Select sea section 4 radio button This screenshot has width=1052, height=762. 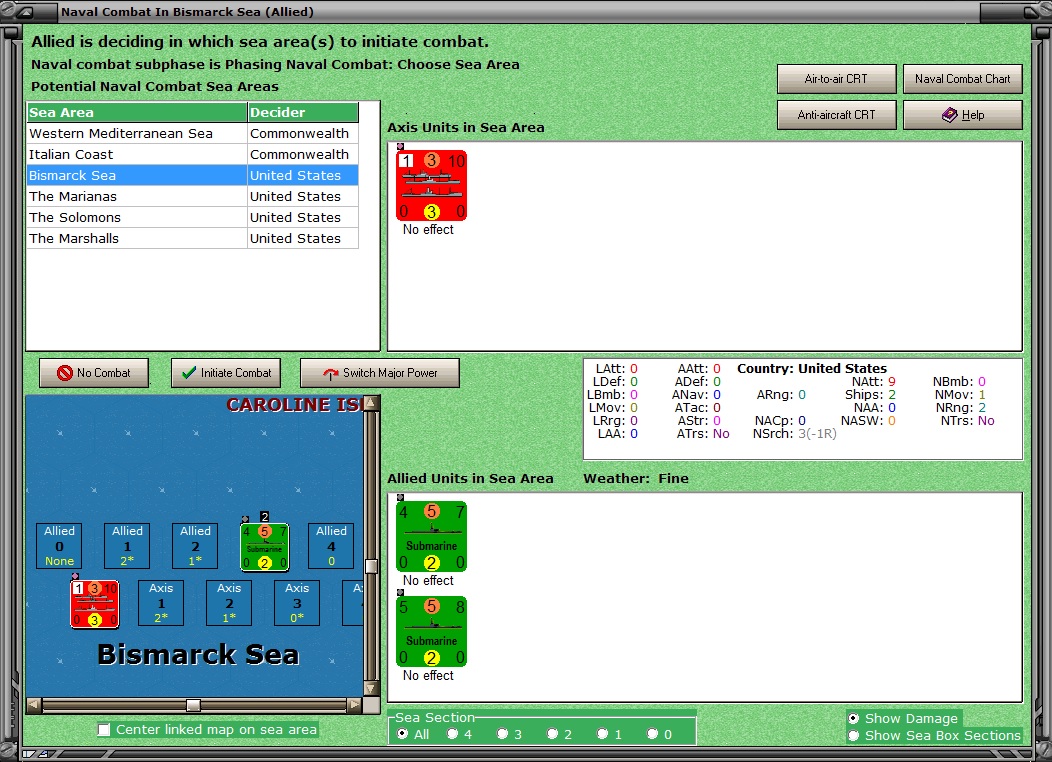point(453,734)
